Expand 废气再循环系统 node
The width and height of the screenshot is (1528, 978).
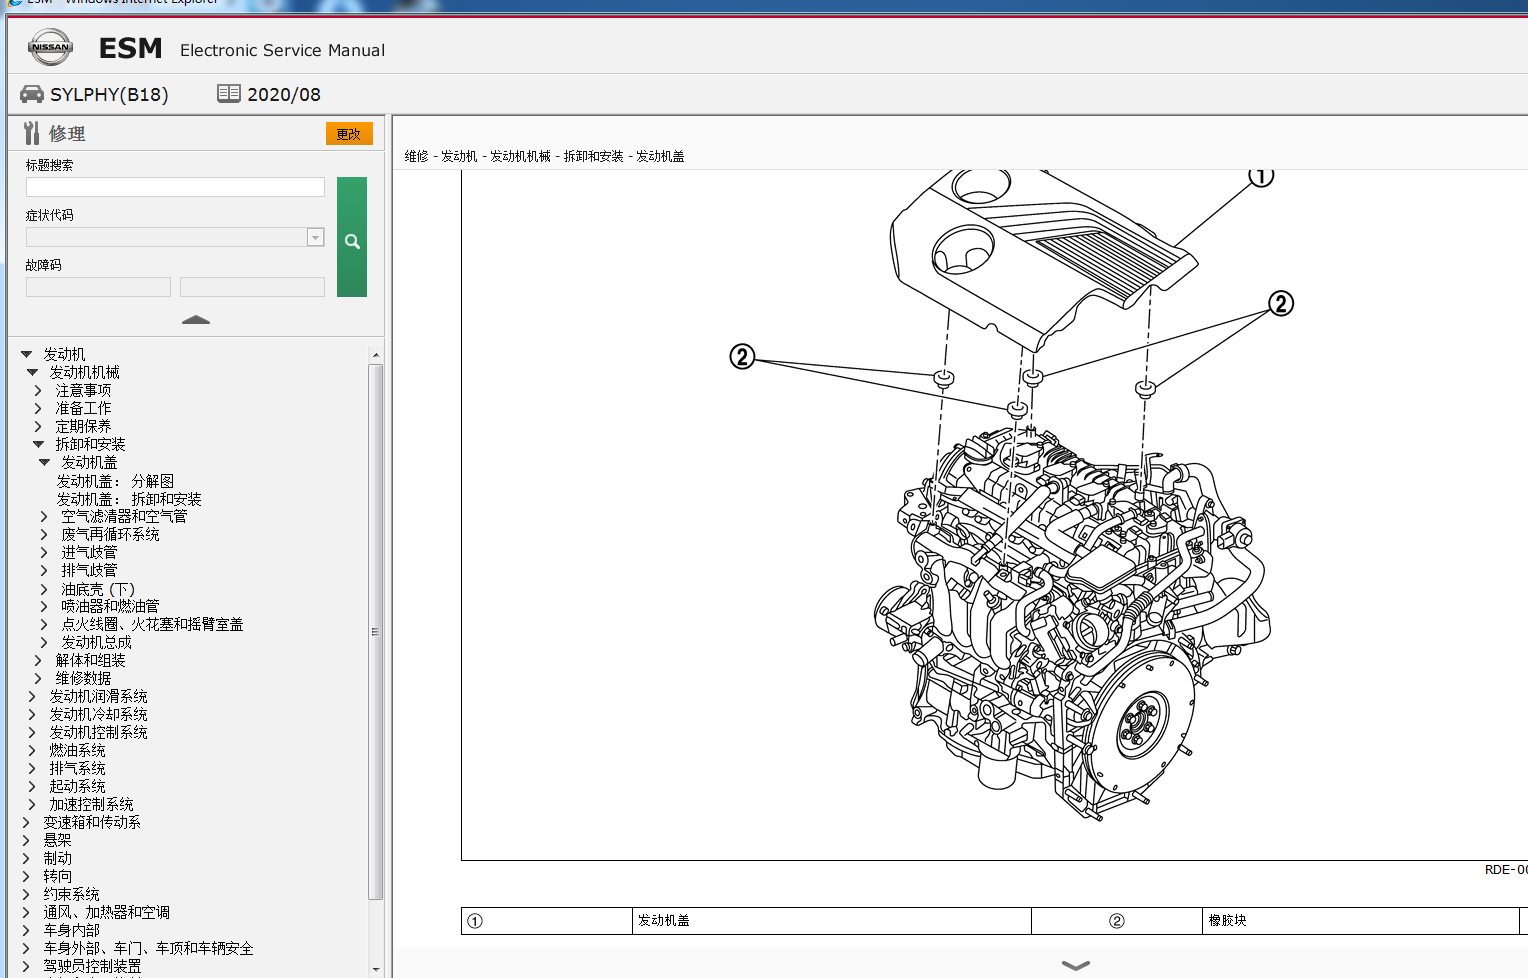click(x=44, y=534)
